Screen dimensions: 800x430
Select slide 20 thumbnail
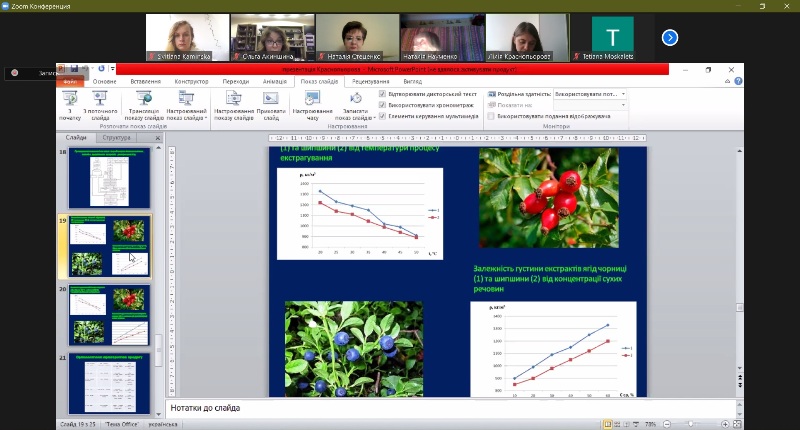109,315
